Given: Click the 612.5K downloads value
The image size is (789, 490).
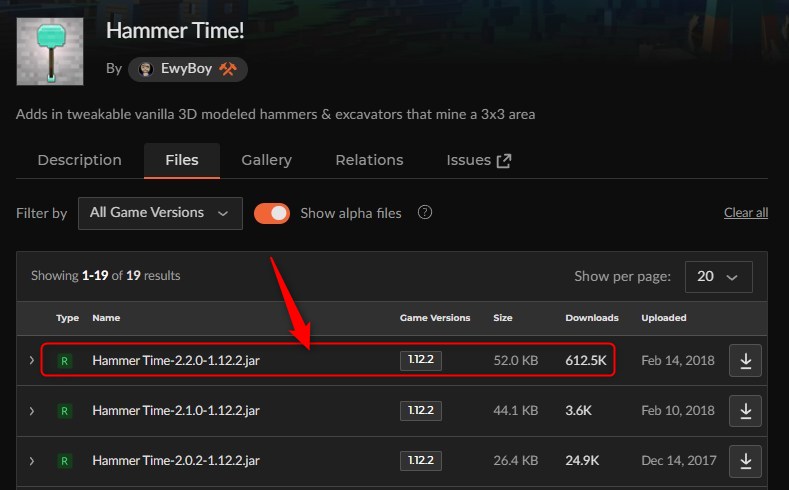Looking at the screenshot, I should [x=586, y=360].
